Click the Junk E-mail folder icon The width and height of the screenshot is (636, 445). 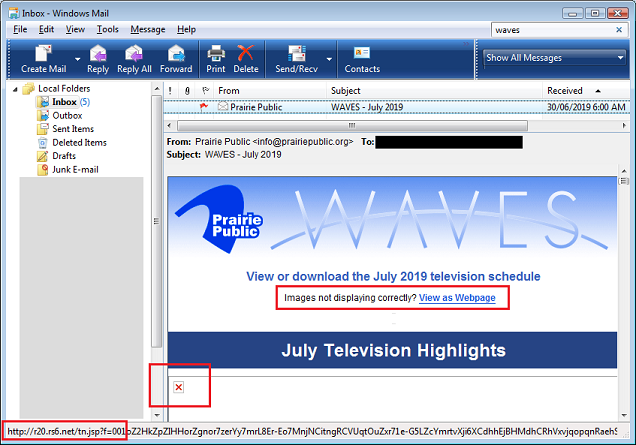point(43,170)
